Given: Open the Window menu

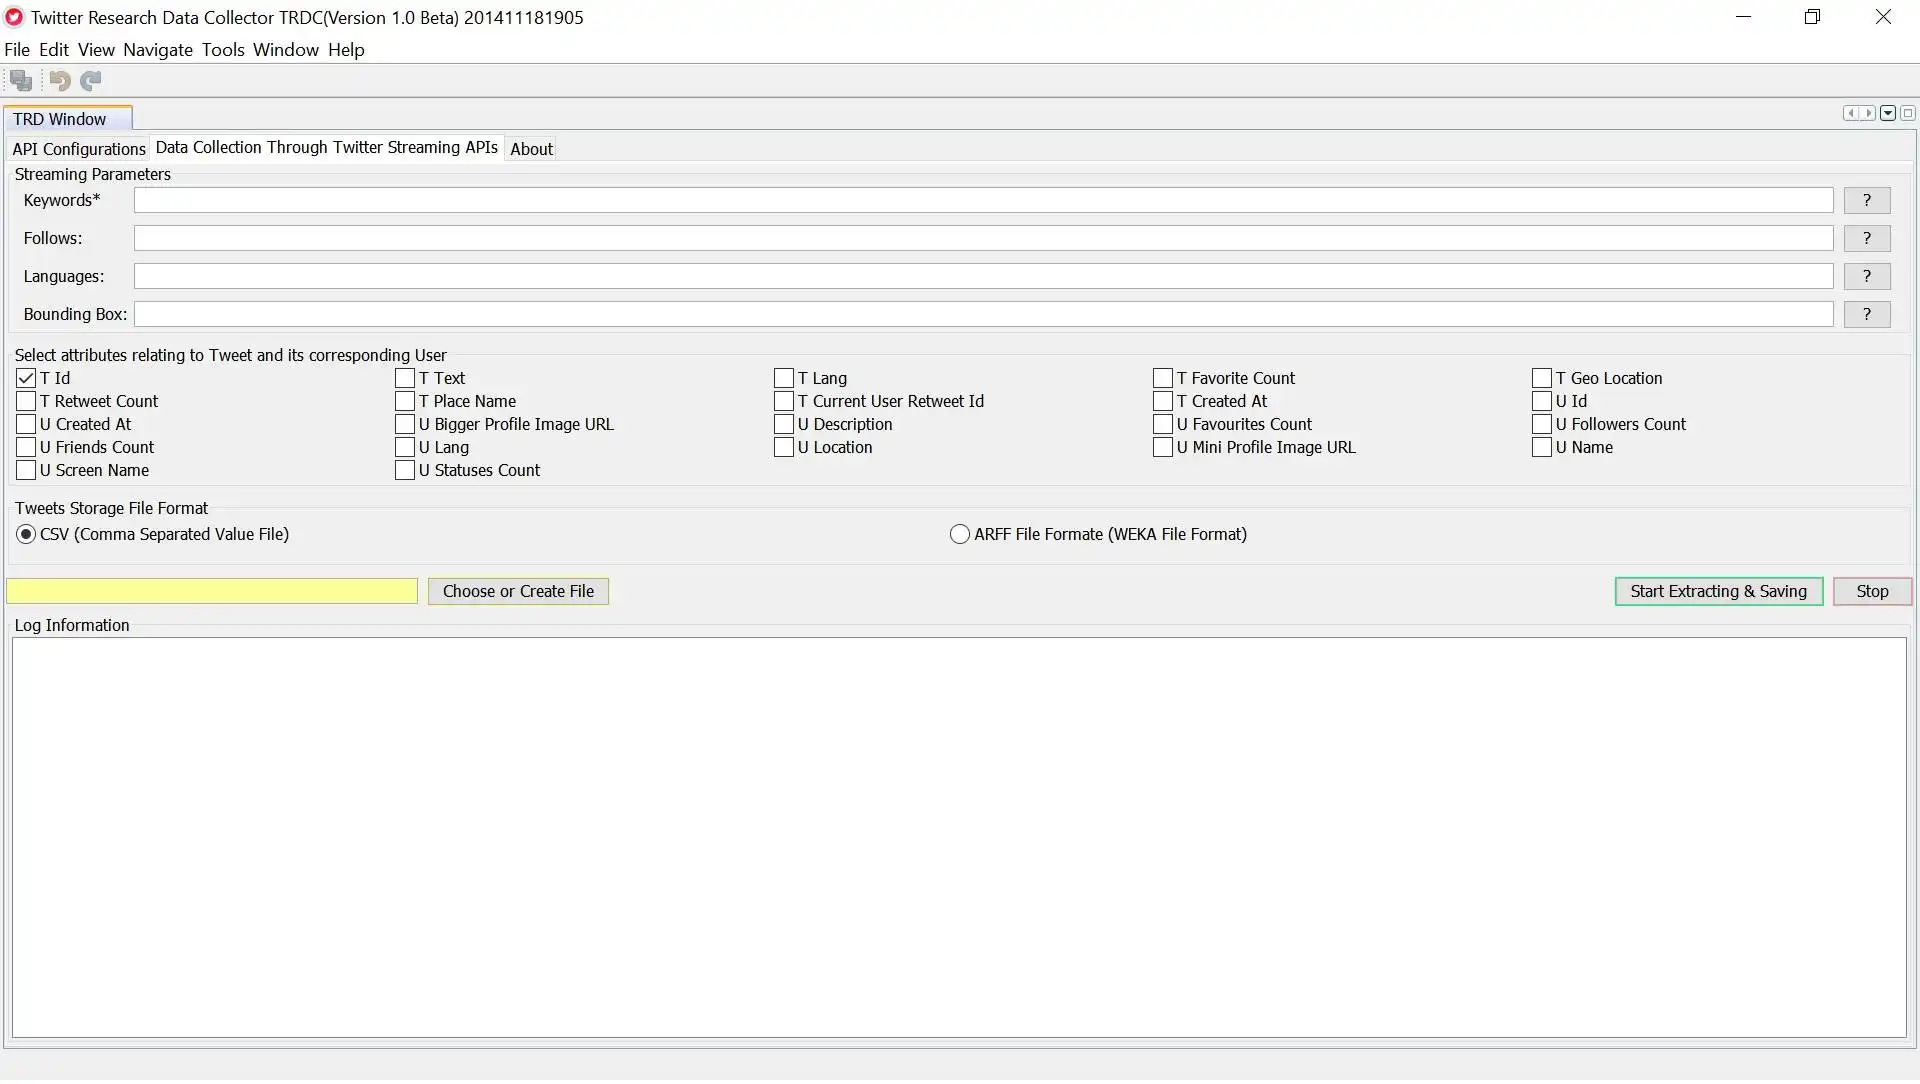Looking at the screenshot, I should pyautogui.click(x=285, y=49).
